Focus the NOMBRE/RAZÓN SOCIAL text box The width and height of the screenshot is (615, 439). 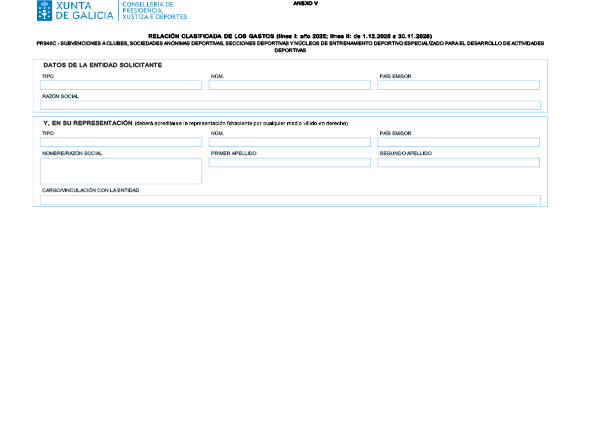(x=121, y=171)
